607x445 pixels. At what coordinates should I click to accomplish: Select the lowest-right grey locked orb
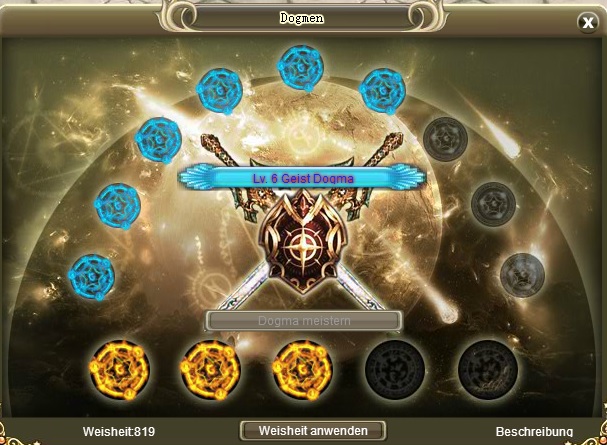[522, 275]
